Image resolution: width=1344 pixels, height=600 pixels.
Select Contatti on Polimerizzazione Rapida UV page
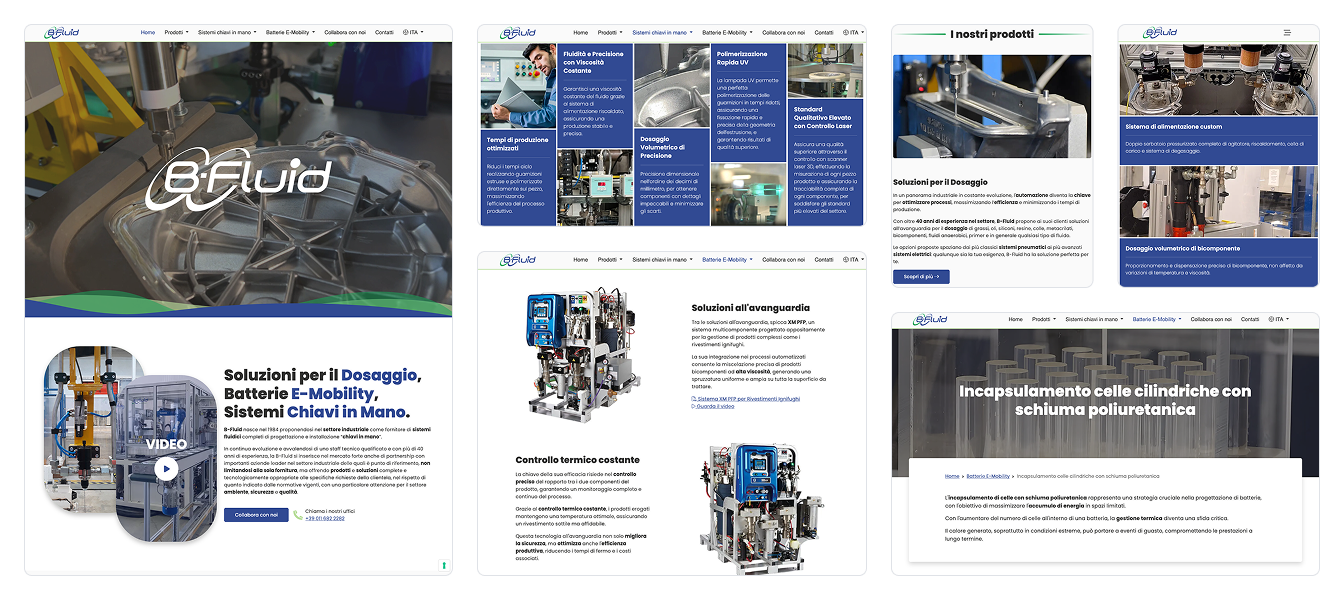point(824,33)
